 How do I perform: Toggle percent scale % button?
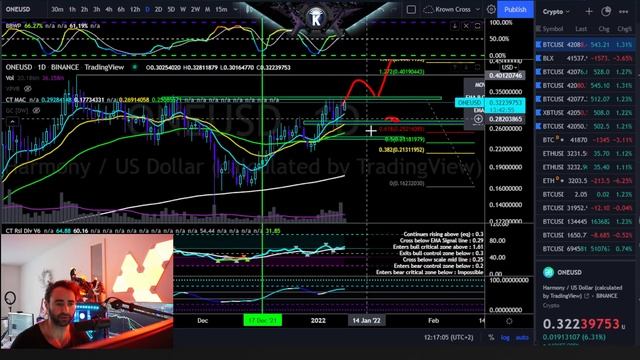(x=491, y=338)
